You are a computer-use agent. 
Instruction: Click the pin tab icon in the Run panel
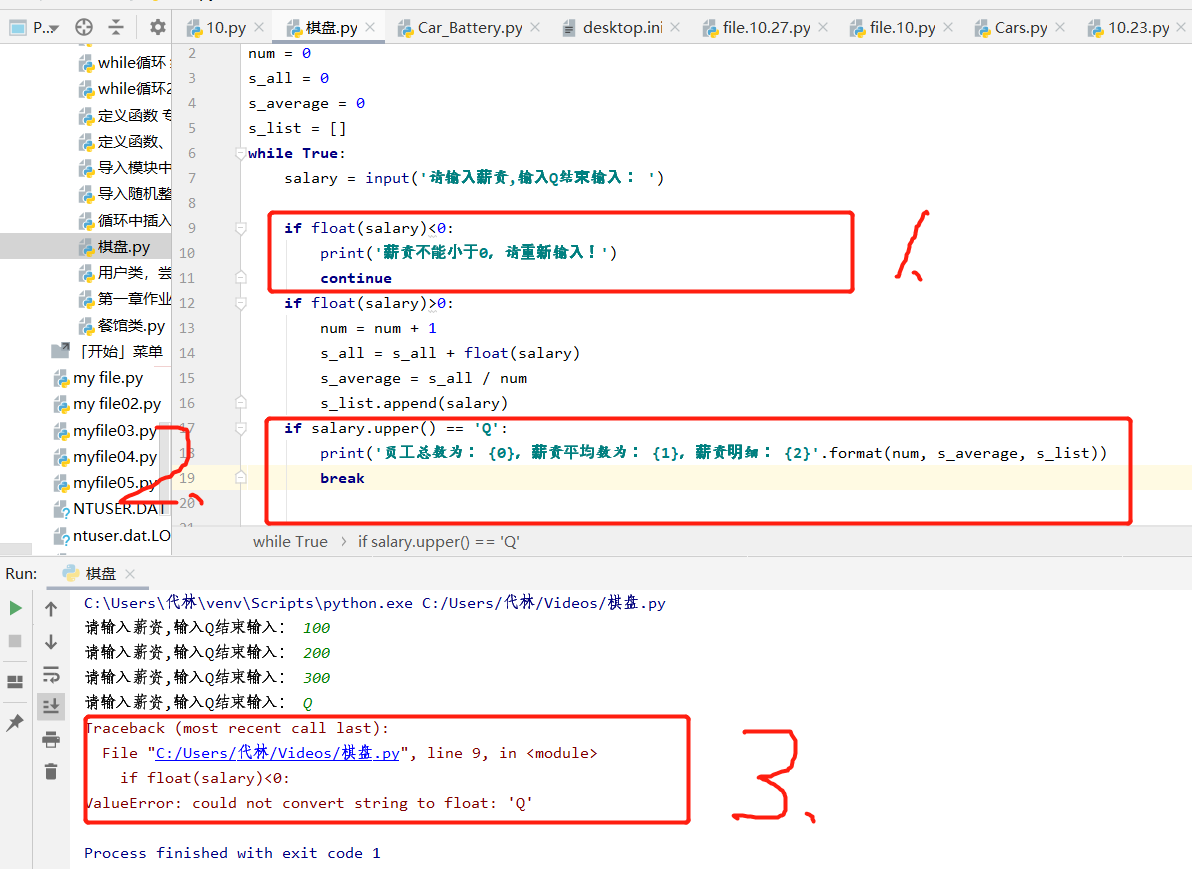pos(15,723)
